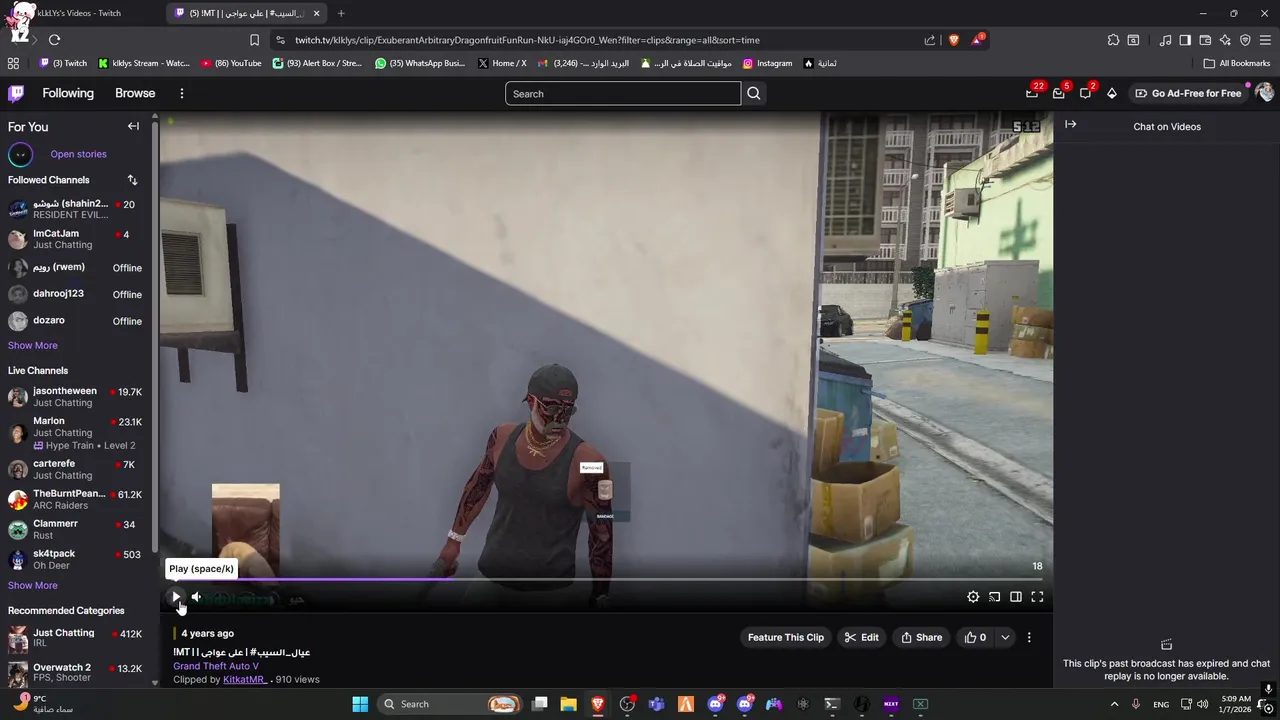
Task: Click the Get Bits diamond icon
Action: tap(1111, 93)
